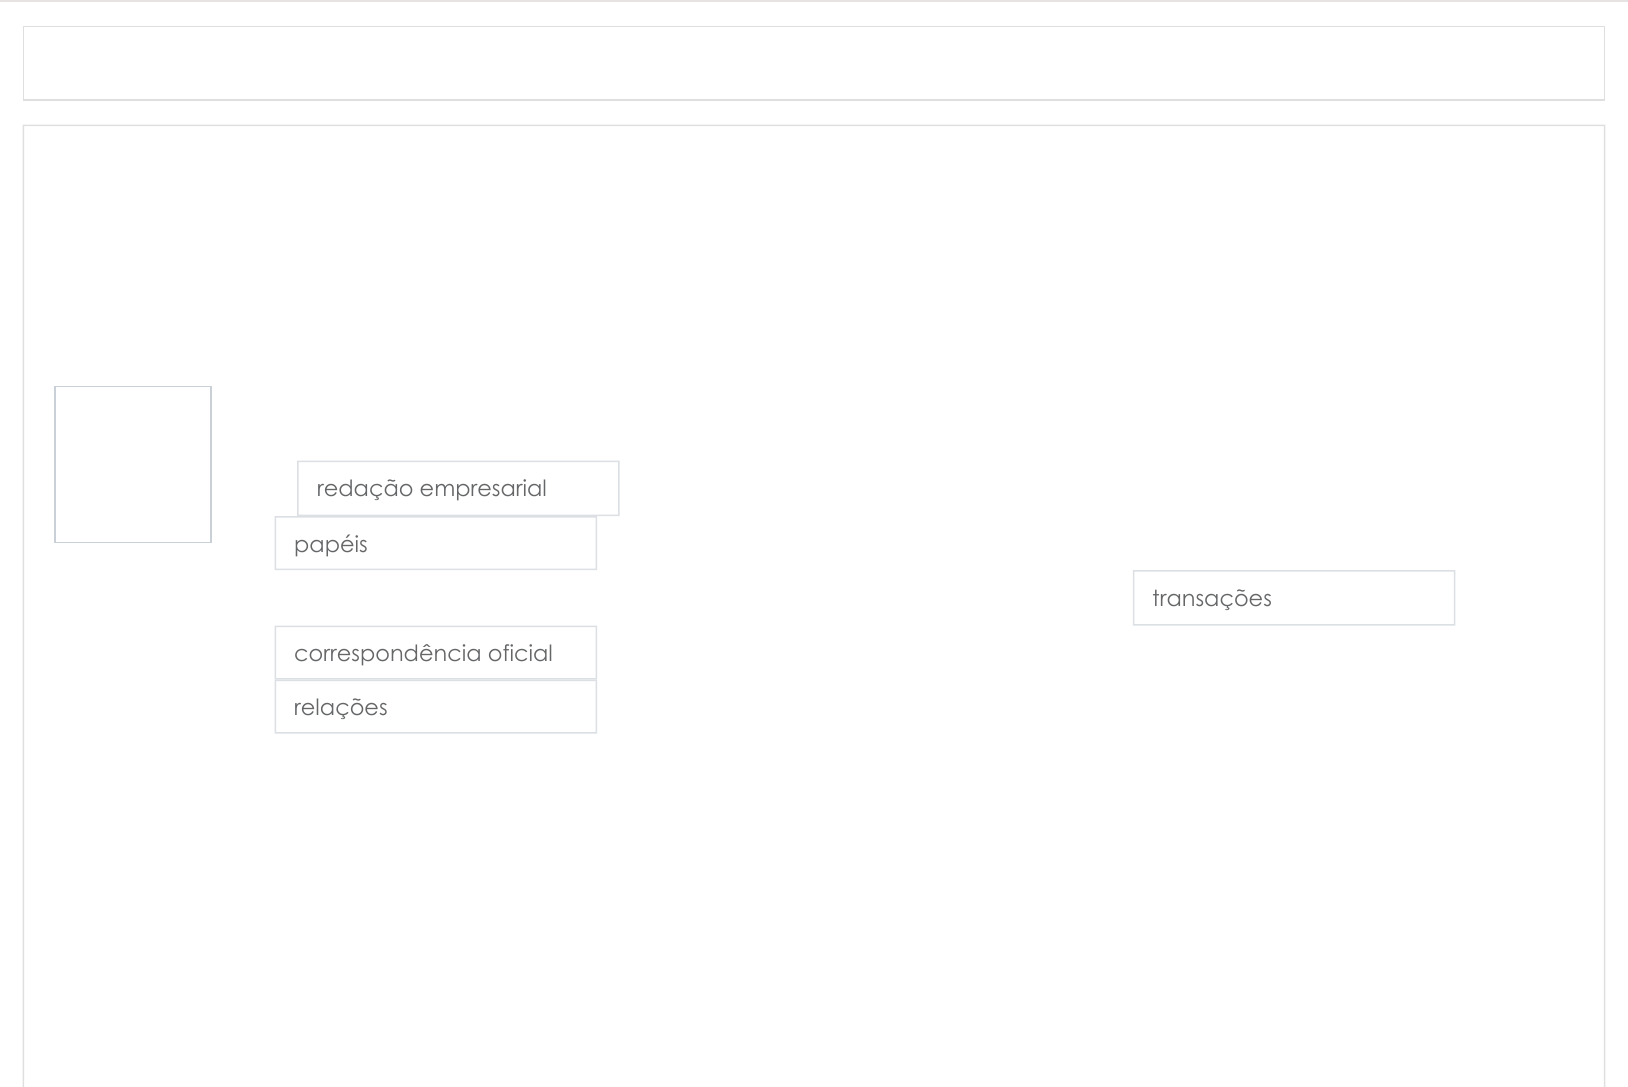The height and width of the screenshot is (1087, 1628).
Task: Click the "redação empresarial" box
Action: click(x=458, y=488)
